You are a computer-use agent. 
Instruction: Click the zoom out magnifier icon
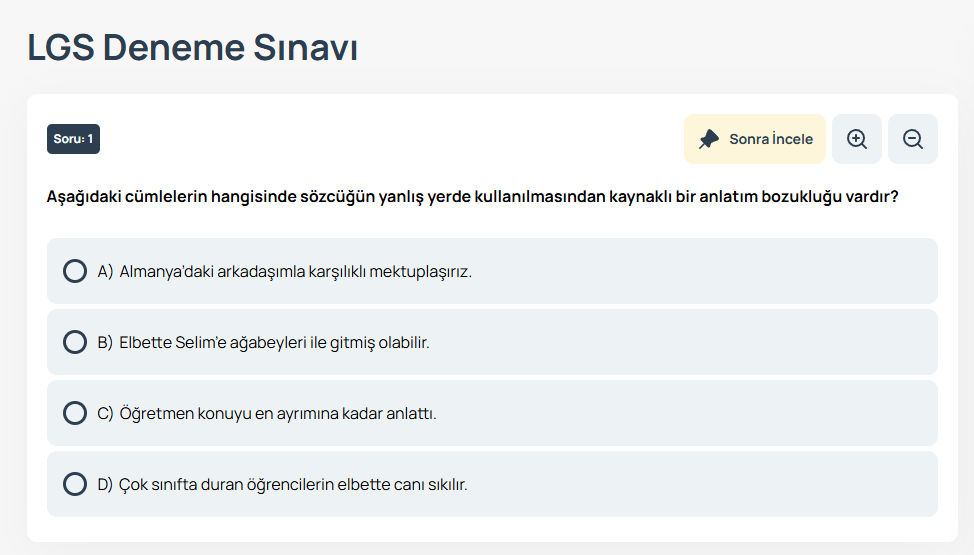(x=913, y=139)
